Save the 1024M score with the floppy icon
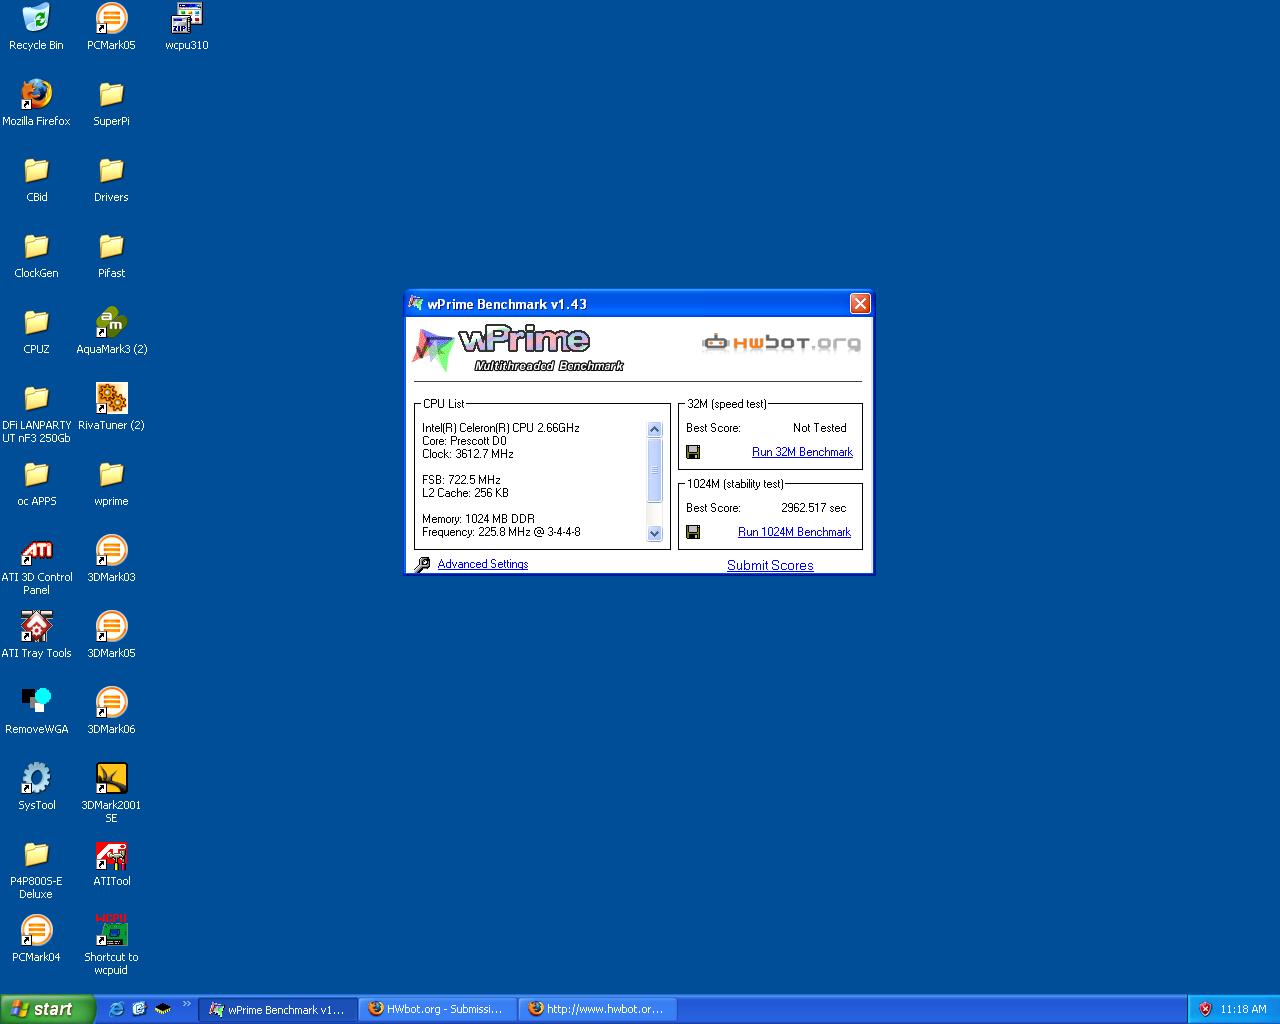Viewport: 1280px width, 1024px height. [x=693, y=532]
